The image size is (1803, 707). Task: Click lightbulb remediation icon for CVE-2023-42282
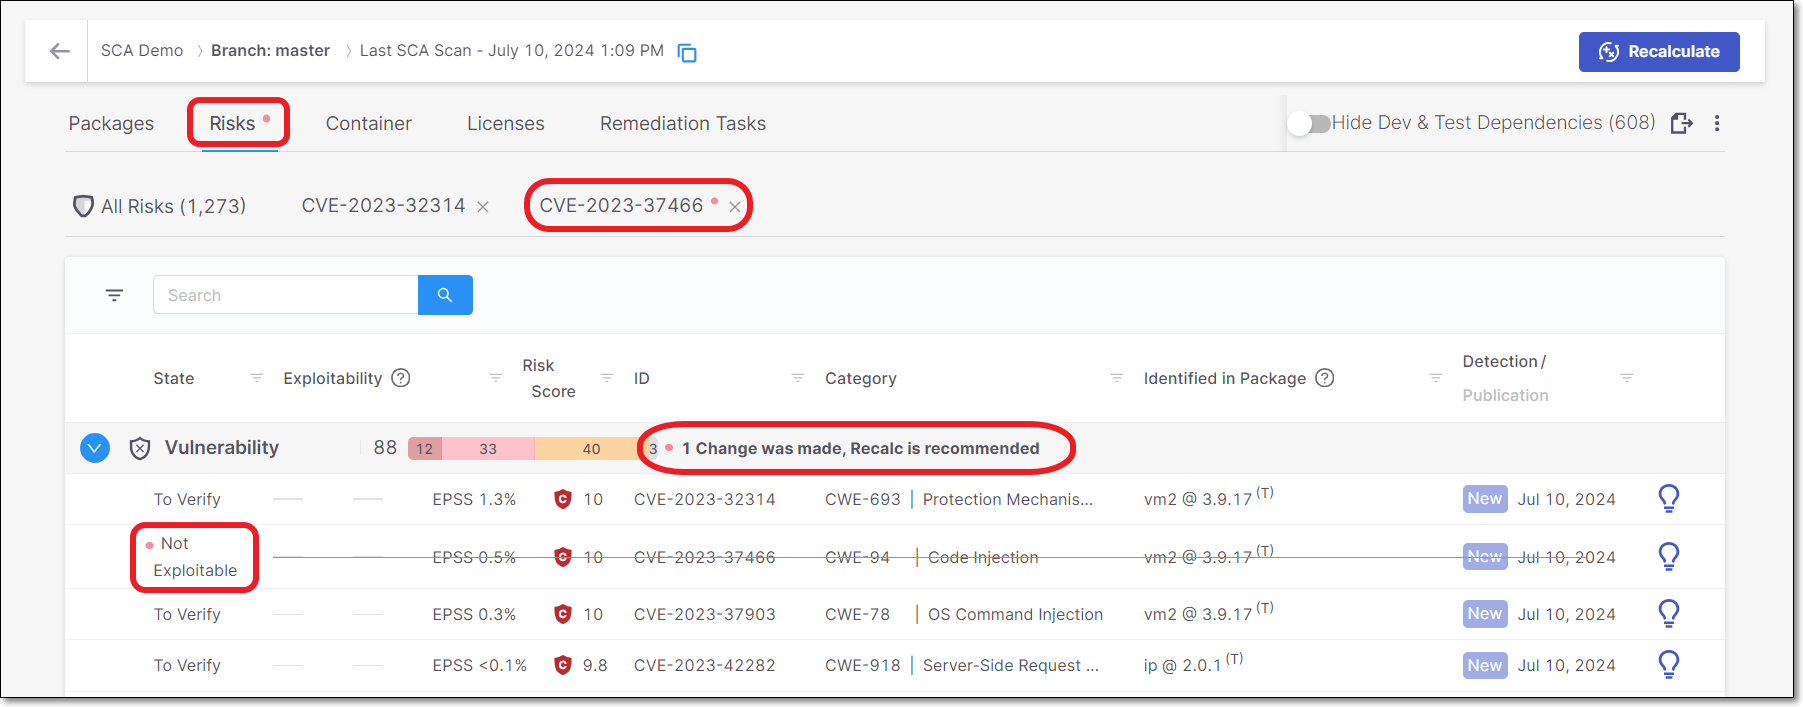coord(1669,664)
